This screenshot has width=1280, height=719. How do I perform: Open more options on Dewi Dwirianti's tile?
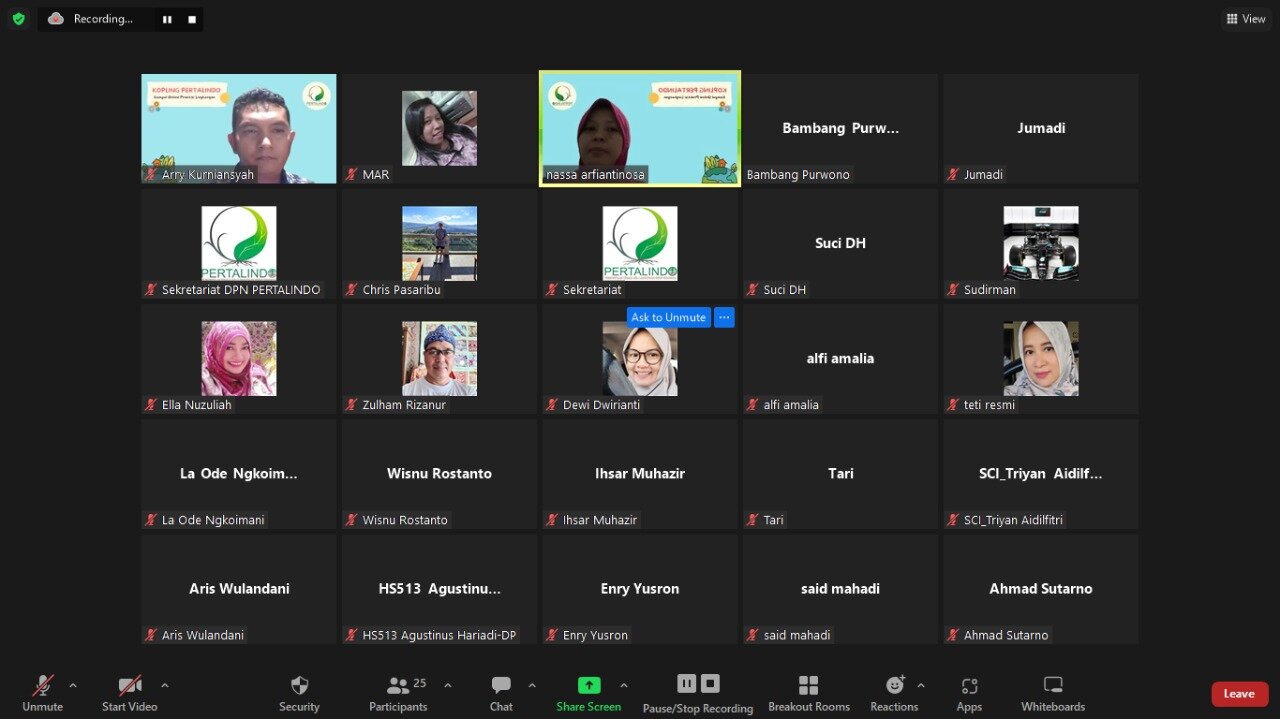tap(724, 317)
